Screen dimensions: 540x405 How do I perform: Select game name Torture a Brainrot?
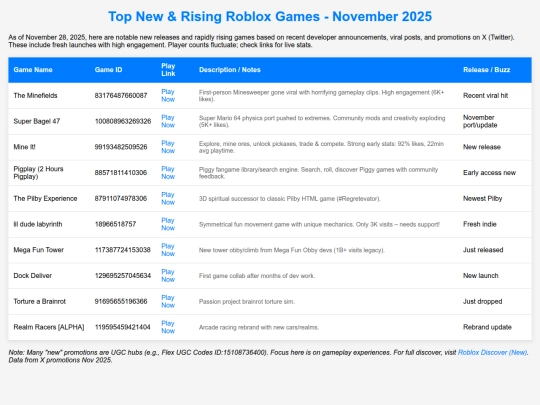[x=39, y=301]
